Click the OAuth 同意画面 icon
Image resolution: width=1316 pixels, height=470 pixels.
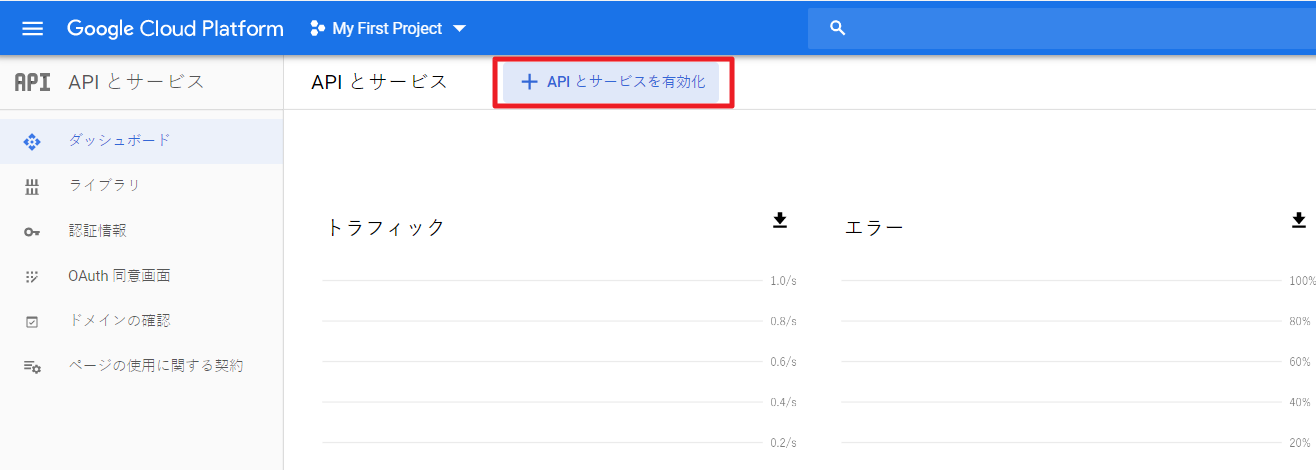[32, 276]
